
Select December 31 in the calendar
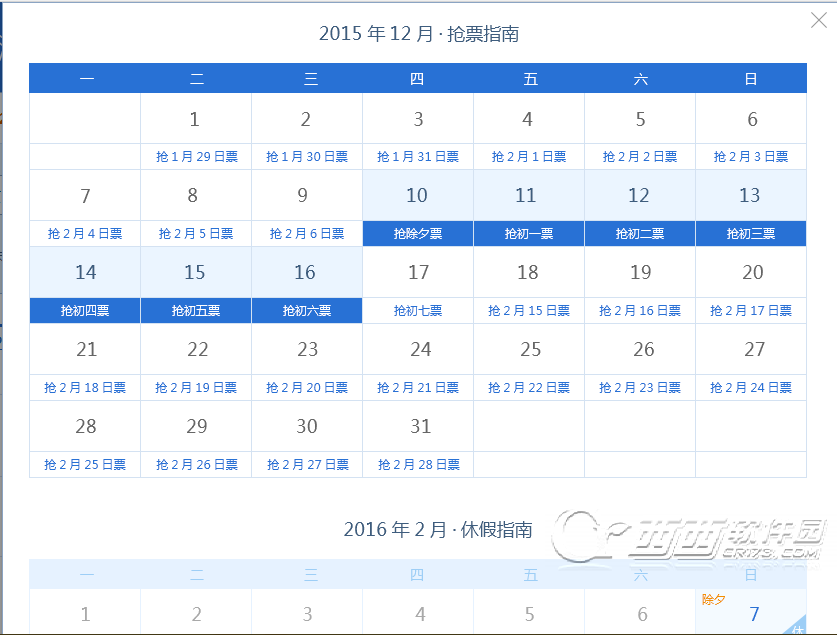420,426
